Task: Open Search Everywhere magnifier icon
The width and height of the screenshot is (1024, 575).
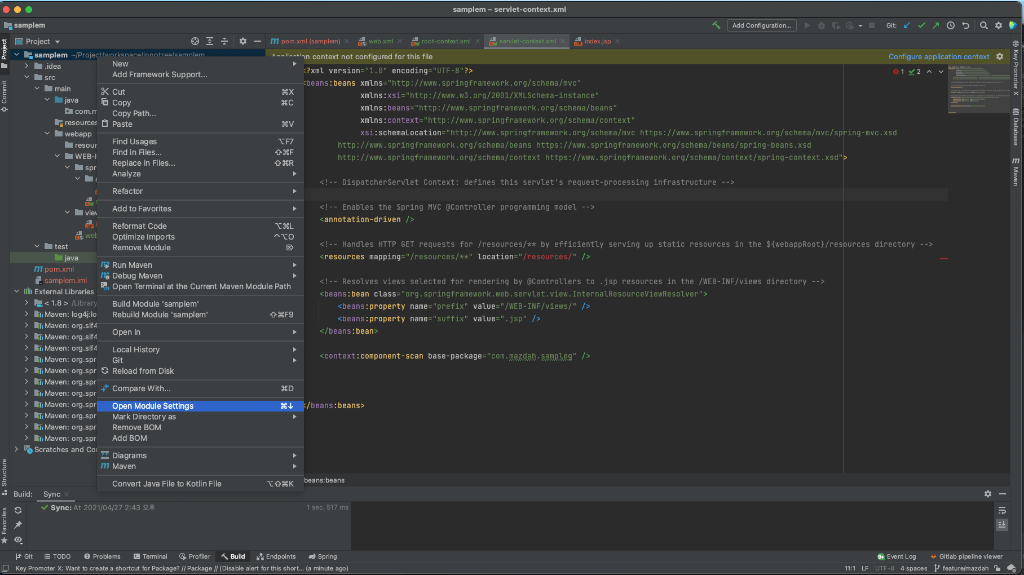Action: [984, 25]
